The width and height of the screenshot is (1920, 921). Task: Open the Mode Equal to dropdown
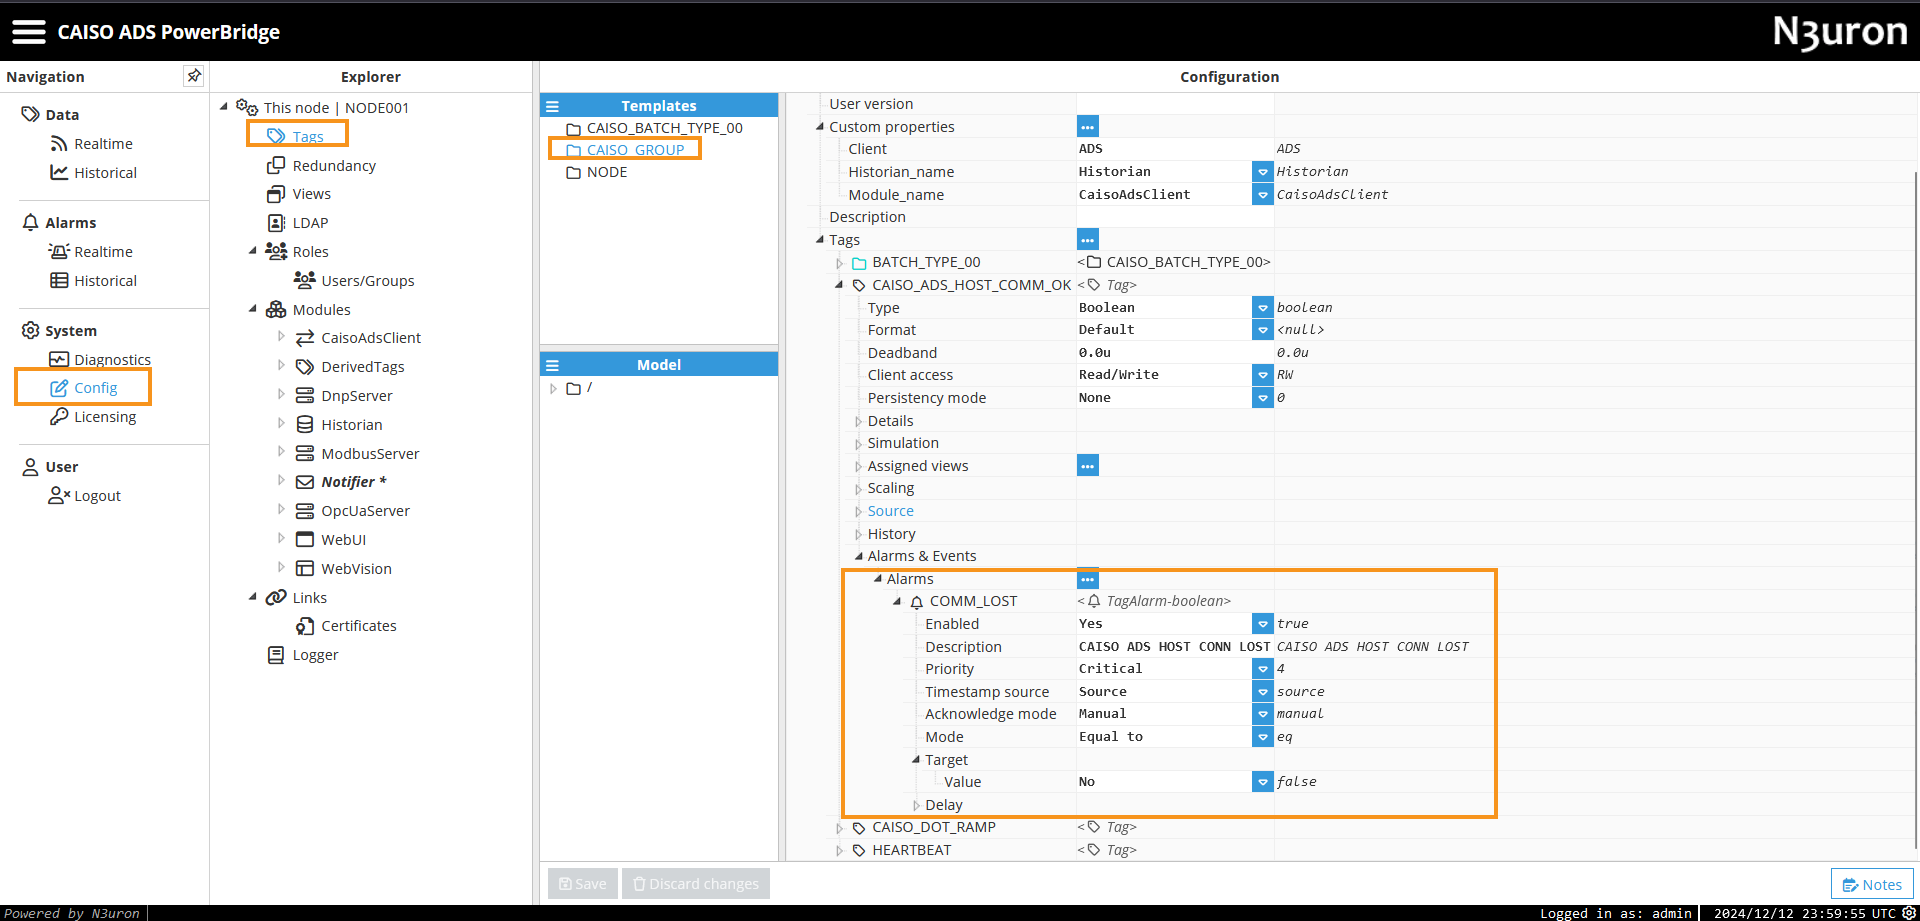coord(1262,737)
